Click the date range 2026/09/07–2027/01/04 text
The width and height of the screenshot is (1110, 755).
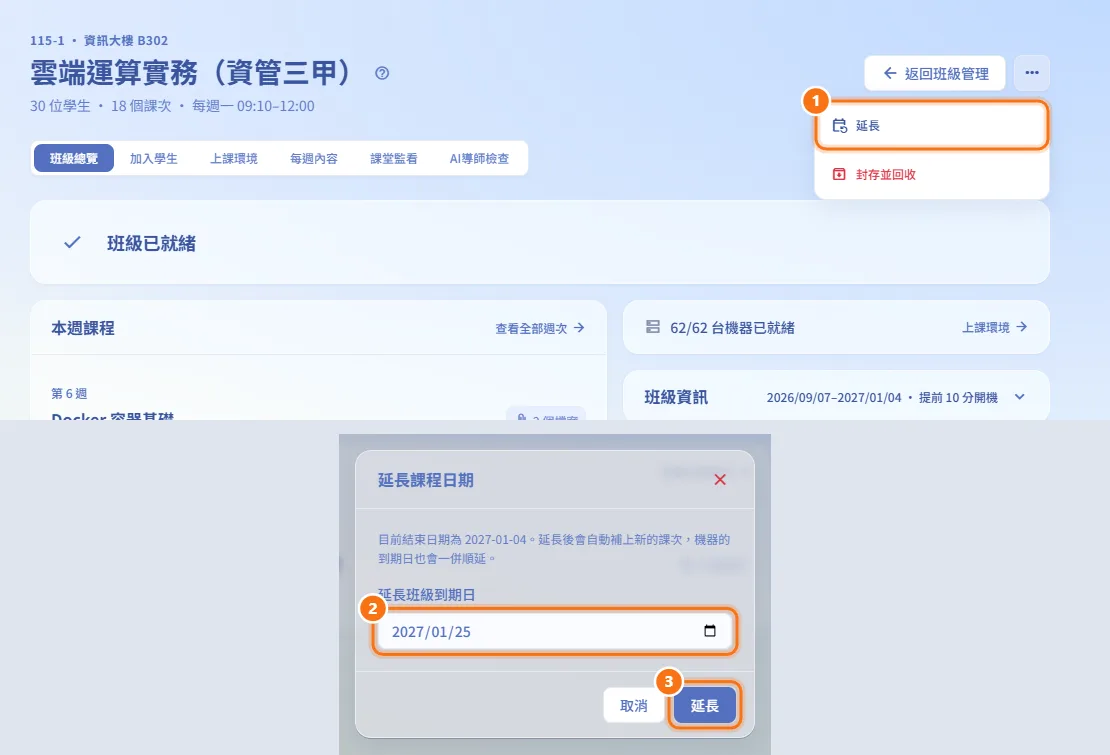(834, 398)
